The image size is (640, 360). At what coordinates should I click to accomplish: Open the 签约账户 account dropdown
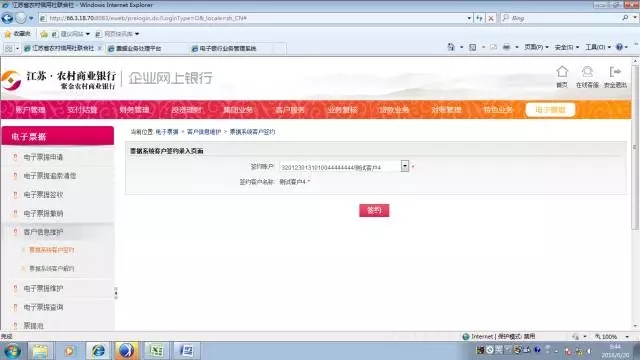tap(404, 166)
